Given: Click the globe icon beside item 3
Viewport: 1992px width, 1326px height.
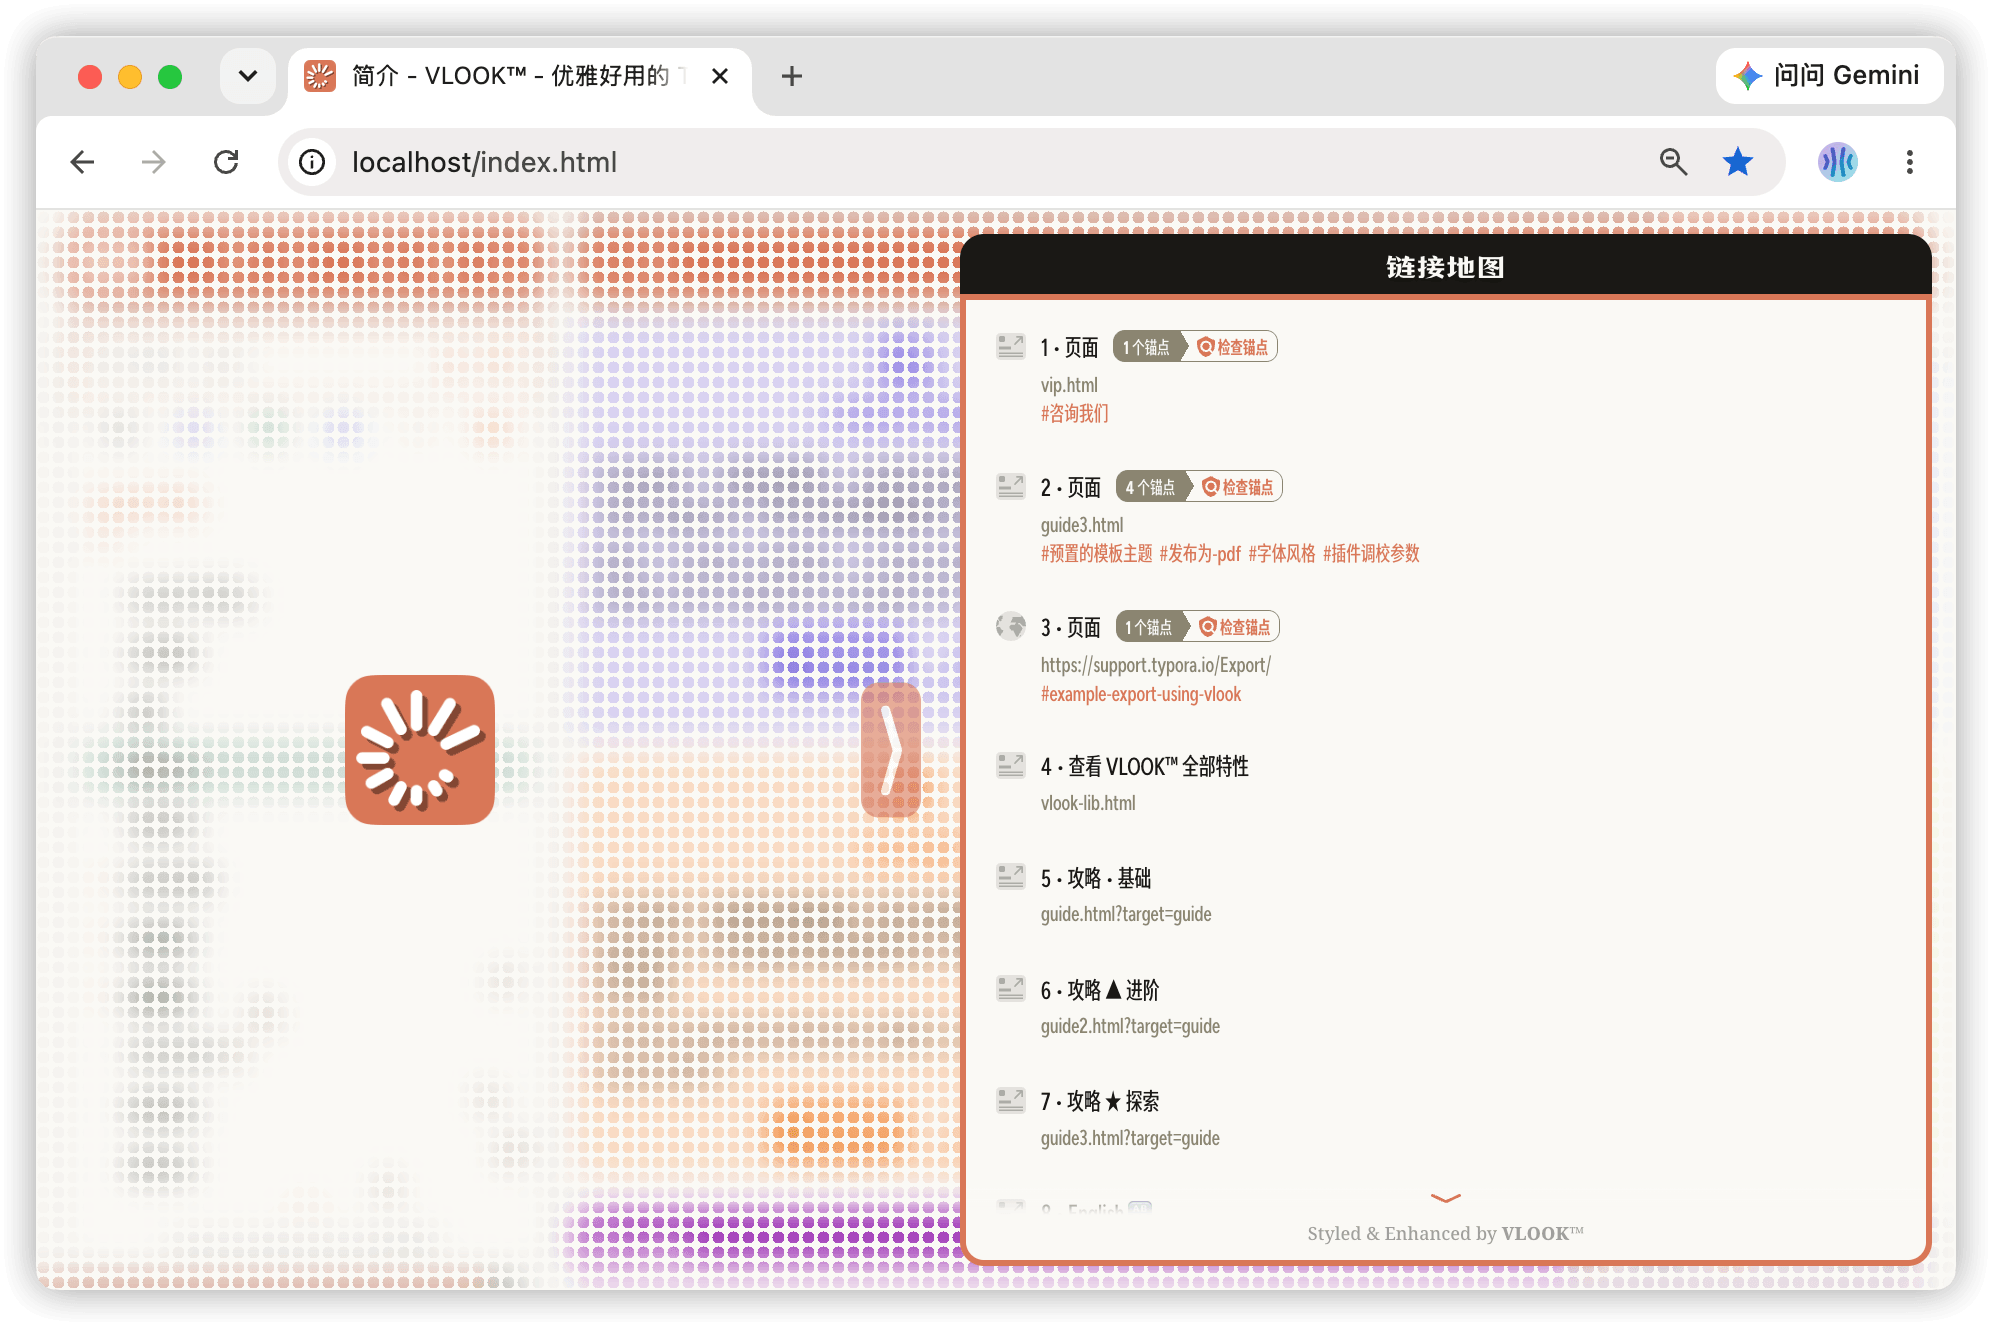Looking at the screenshot, I should [1011, 627].
